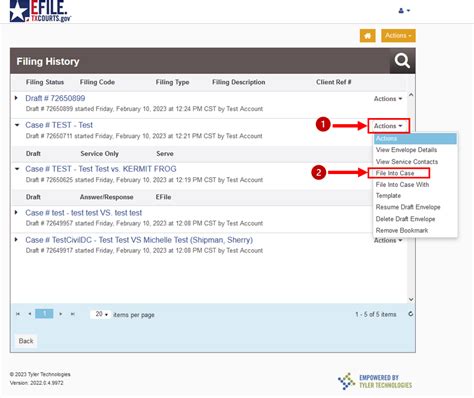Expand the test test VS. test test row
Viewport: 474px width, 398px height.
16,212
